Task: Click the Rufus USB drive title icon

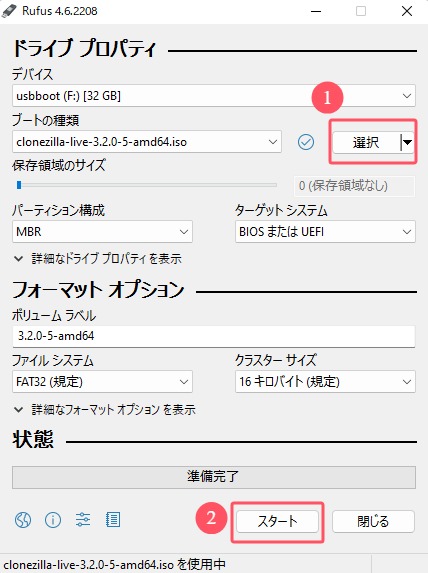Action: tap(9, 11)
